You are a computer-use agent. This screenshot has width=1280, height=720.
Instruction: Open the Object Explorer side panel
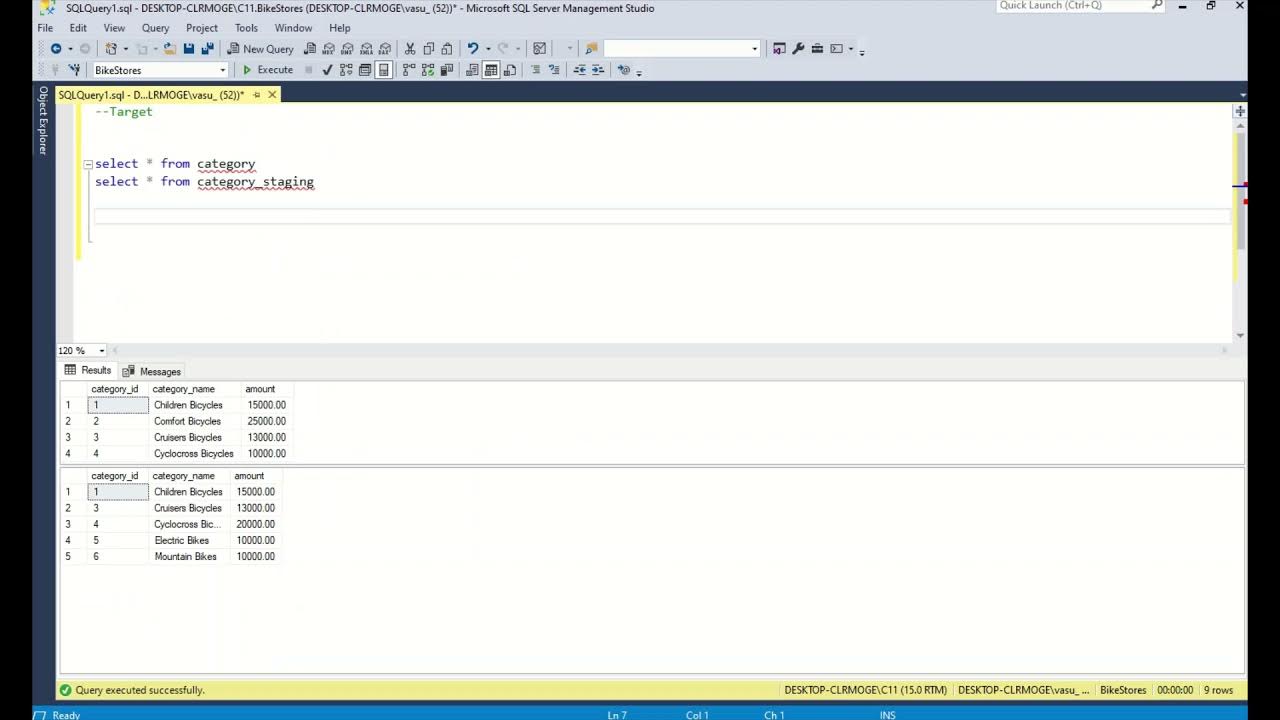(43, 120)
